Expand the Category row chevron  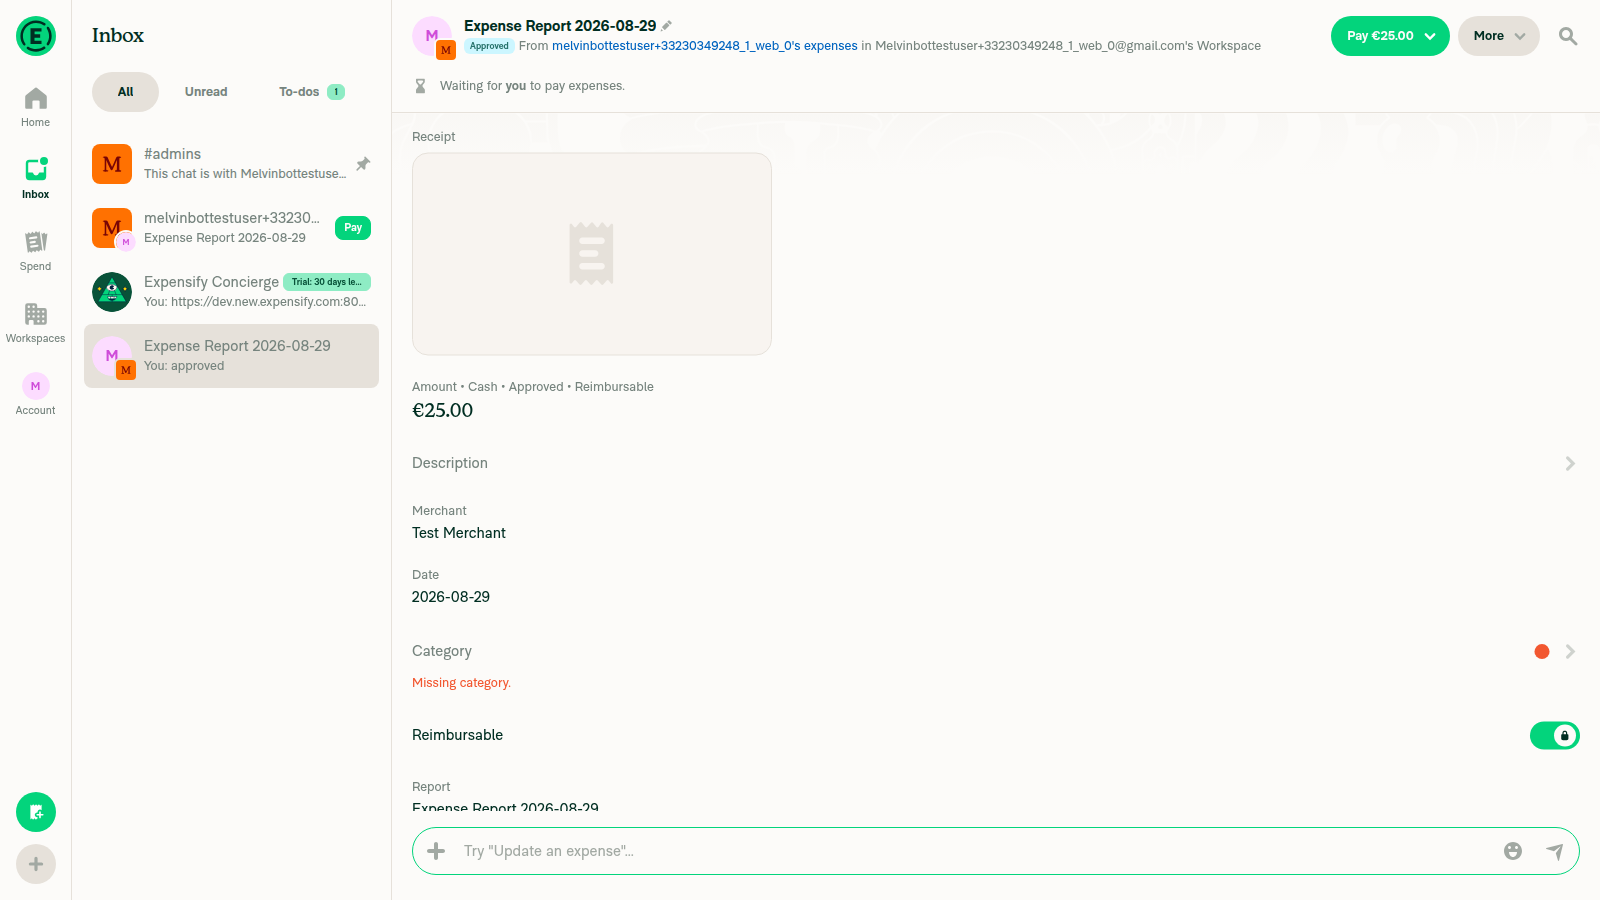(x=1570, y=652)
